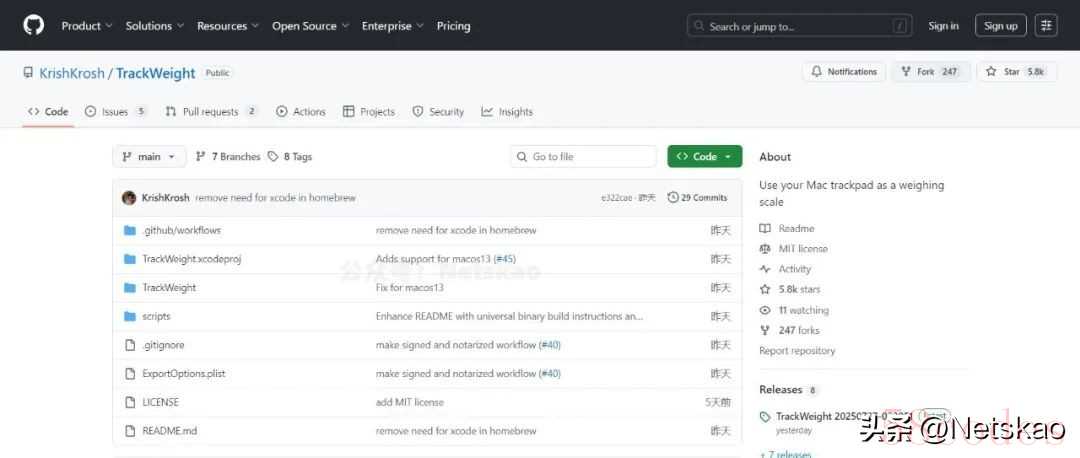1080x458 pixels.
Task: Open the Pull requests tab
Action: [x=210, y=112]
